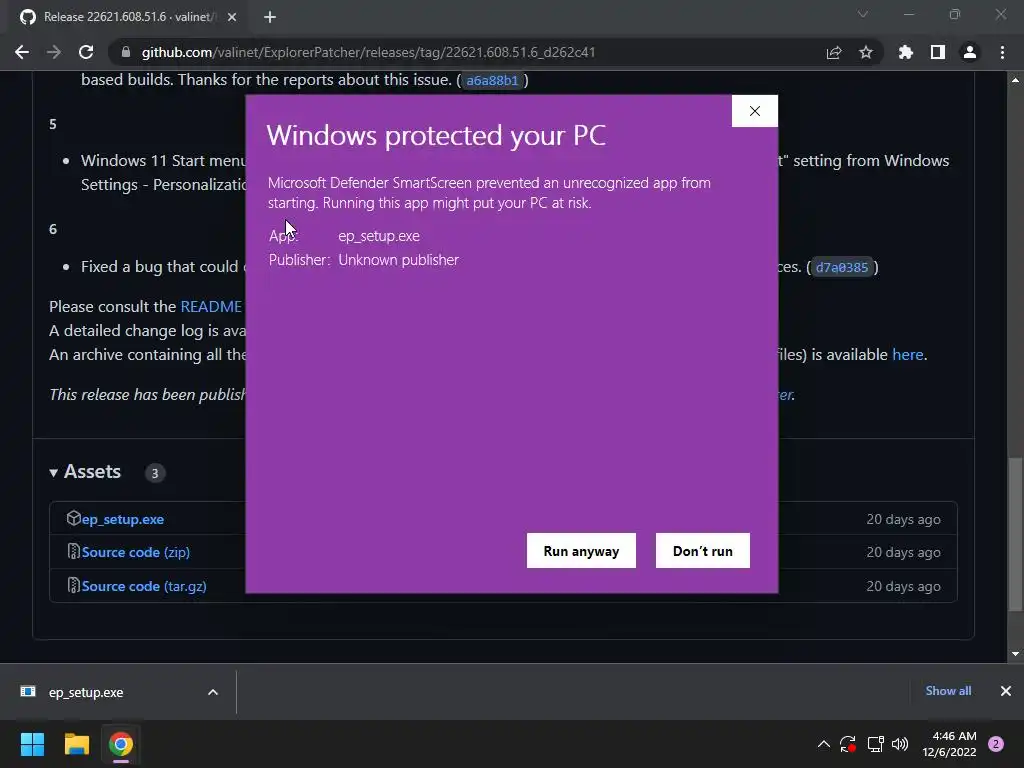Select the Release 22621.608.51.6 browser tab
This screenshot has width=1024, height=768.
click(127, 17)
